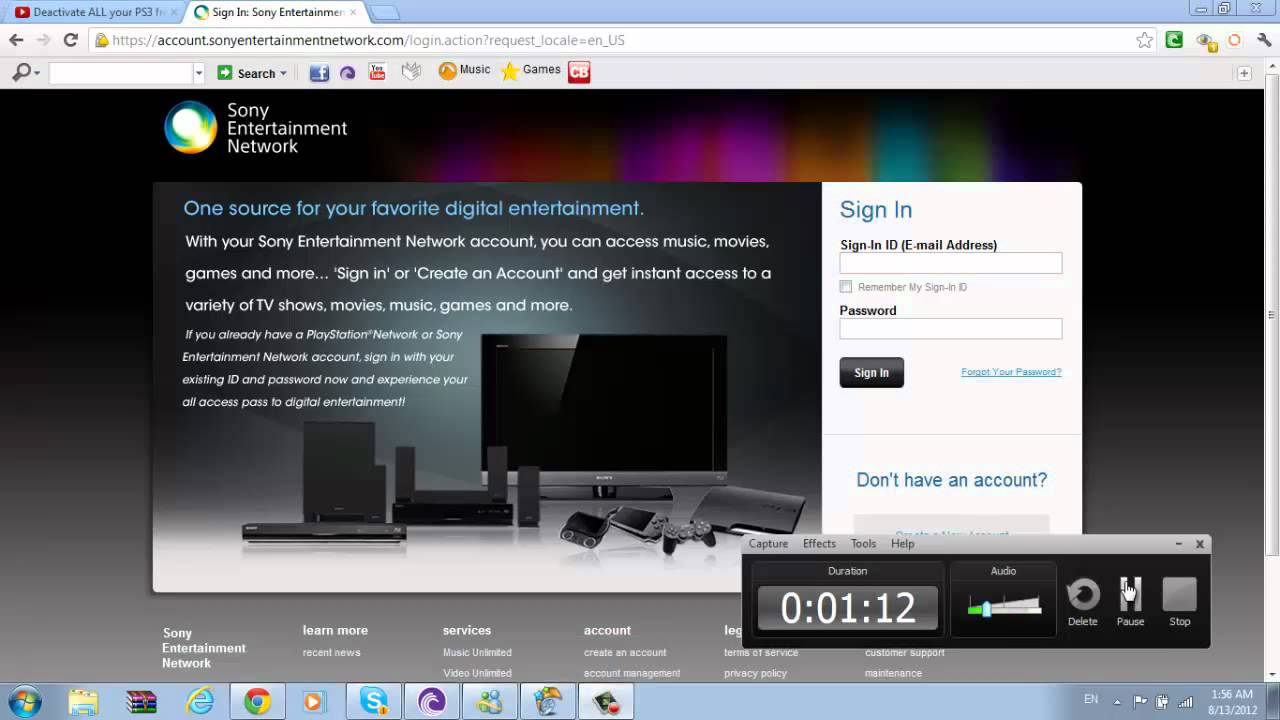1280x720 pixels.
Task: Reload the Sony sign-in page
Action: pyautogui.click(x=70, y=40)
